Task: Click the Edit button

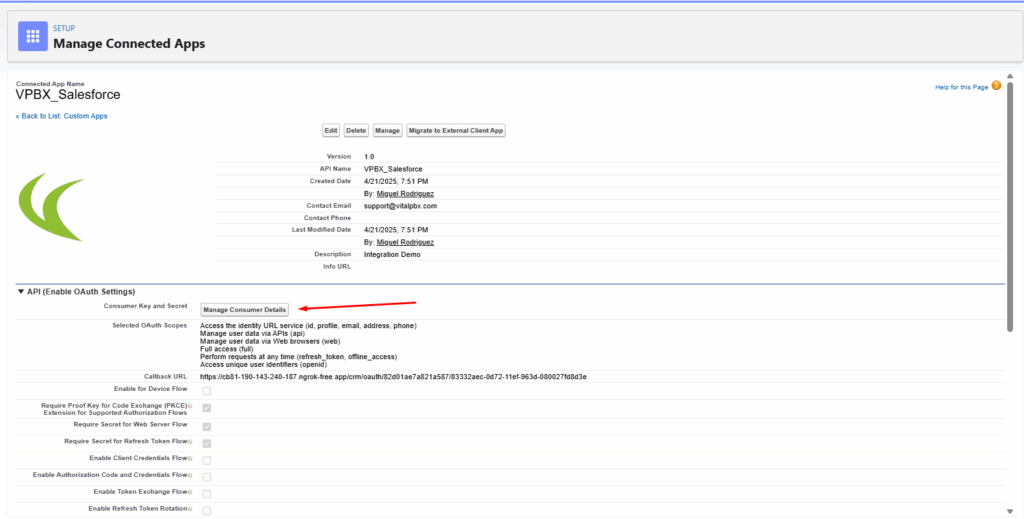Action: tap(331, 131)
